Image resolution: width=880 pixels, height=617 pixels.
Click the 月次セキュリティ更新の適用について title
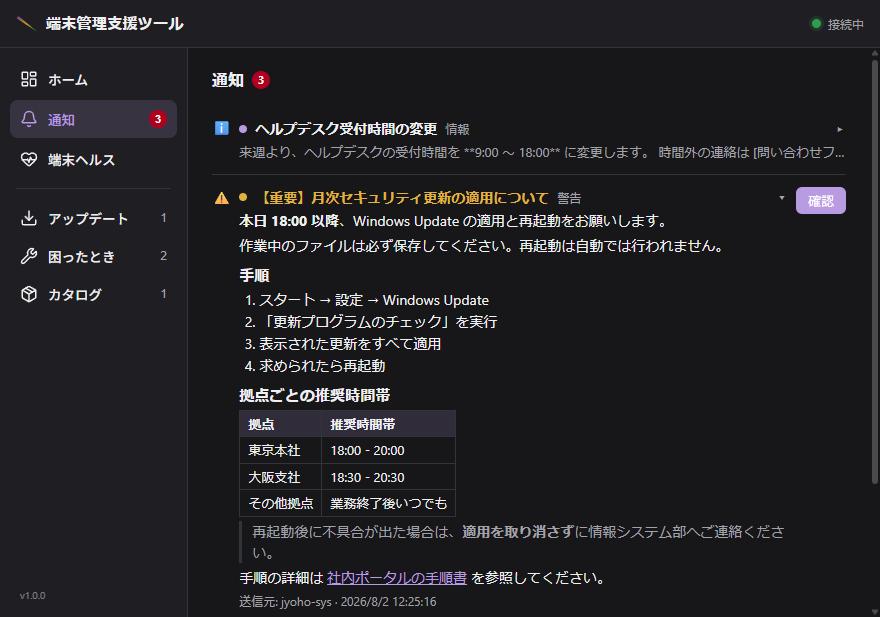pyautogui.click(x=403, y=198)
